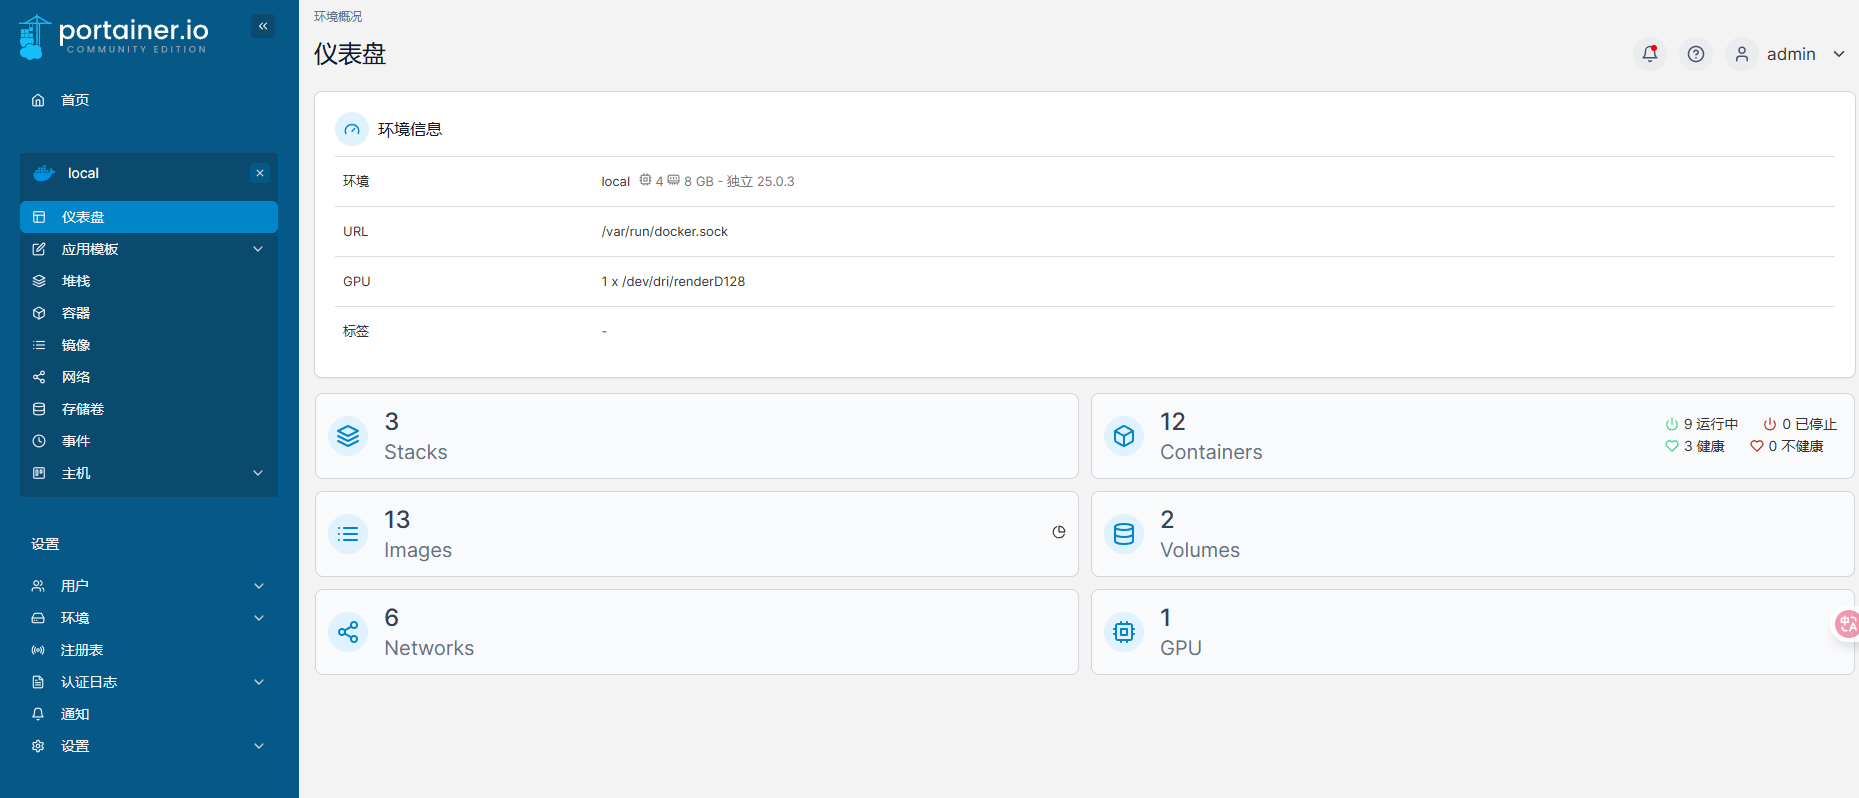Collapse the sidebar with double-chevron icon
This screenshot has width=1859, height=798.
[x=263, y=27]
